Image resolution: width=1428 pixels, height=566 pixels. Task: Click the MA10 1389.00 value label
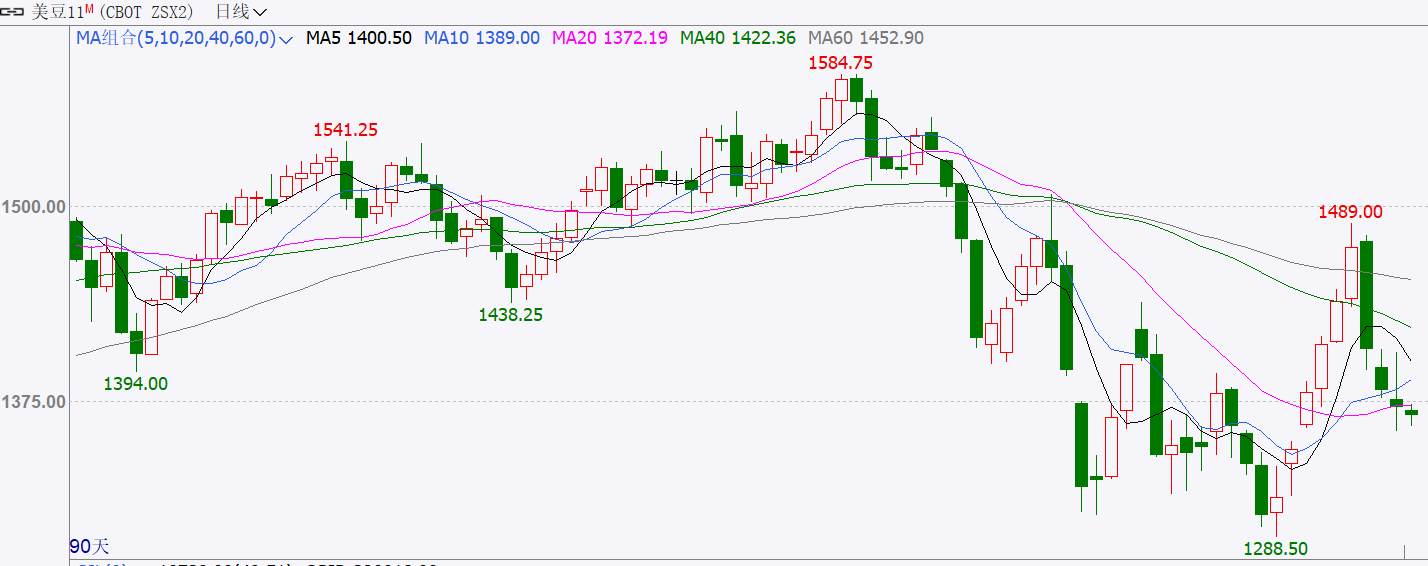click(482, 38)
